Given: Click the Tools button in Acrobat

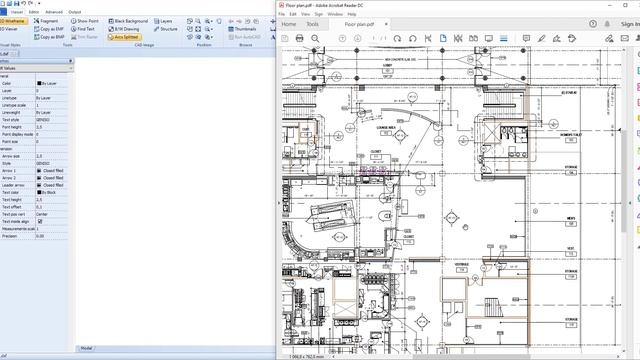Looking at the screenshot, I should (x=313, y=24).
